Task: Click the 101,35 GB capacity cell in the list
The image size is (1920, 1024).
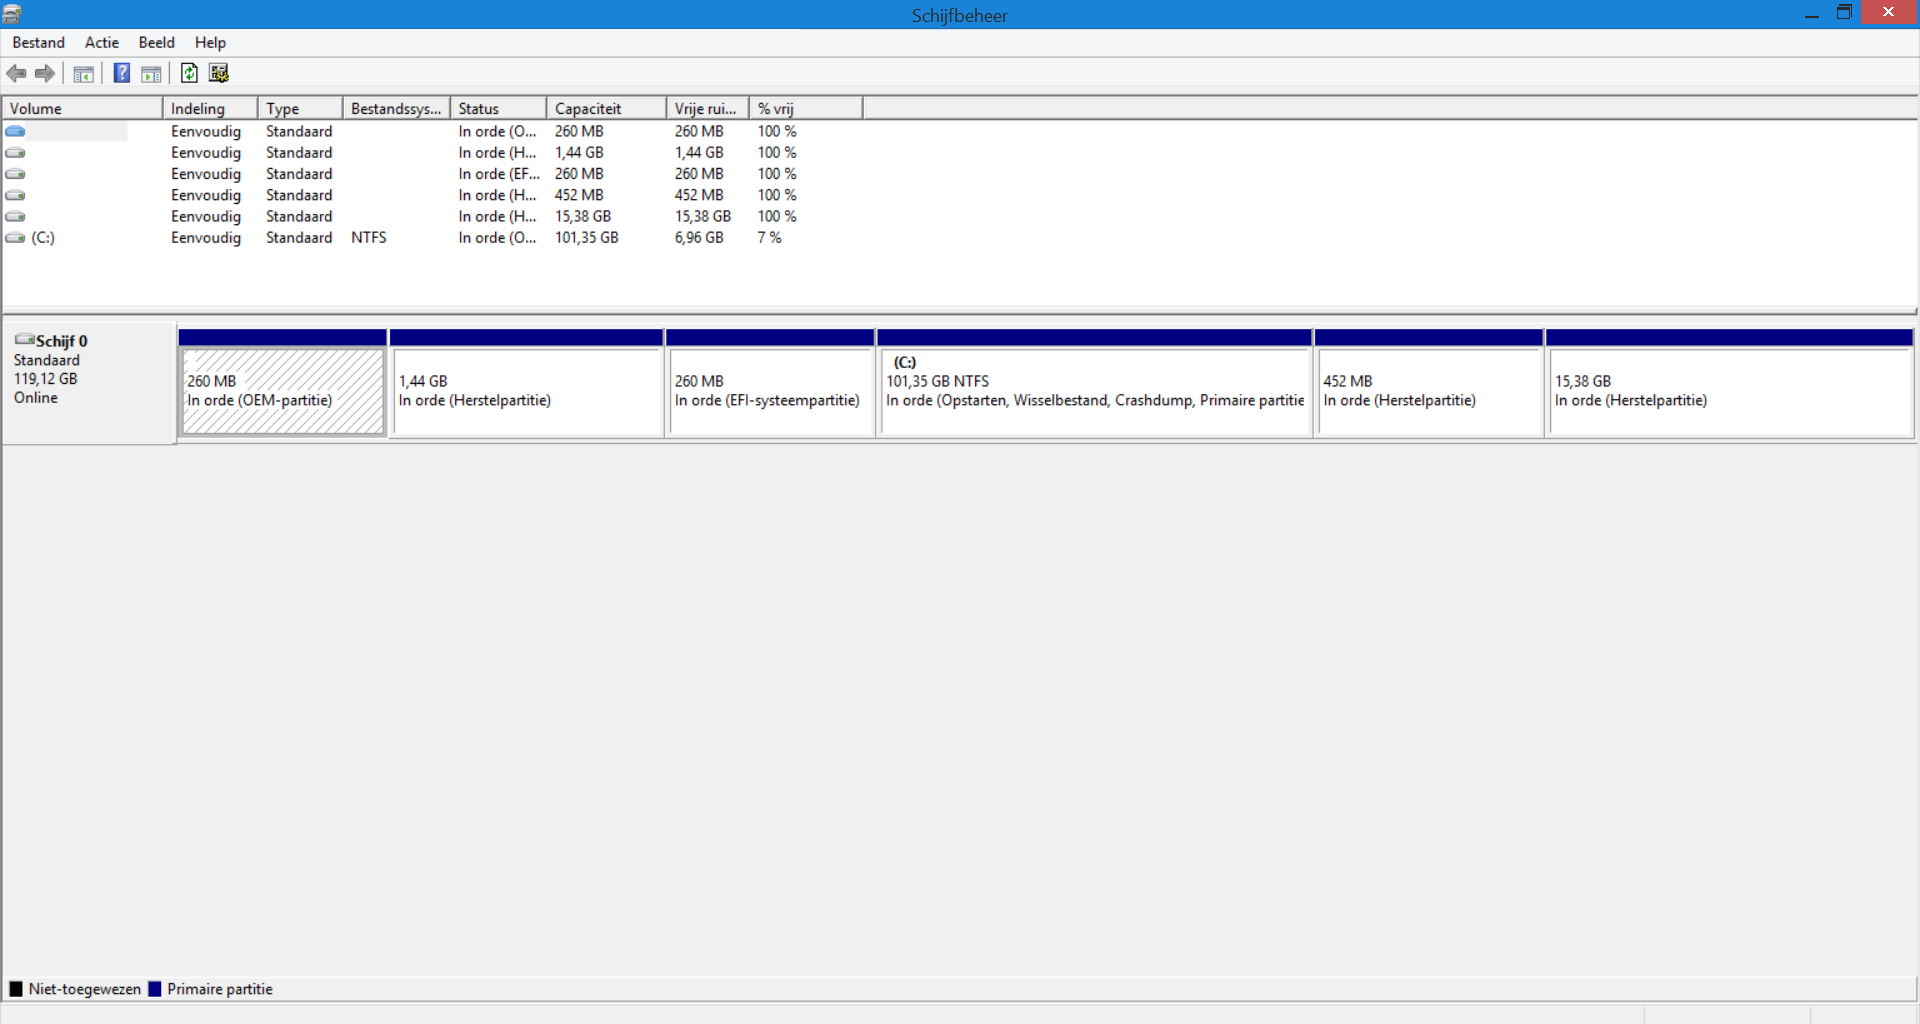Action: pyautogui.click(x=587, y=238)
